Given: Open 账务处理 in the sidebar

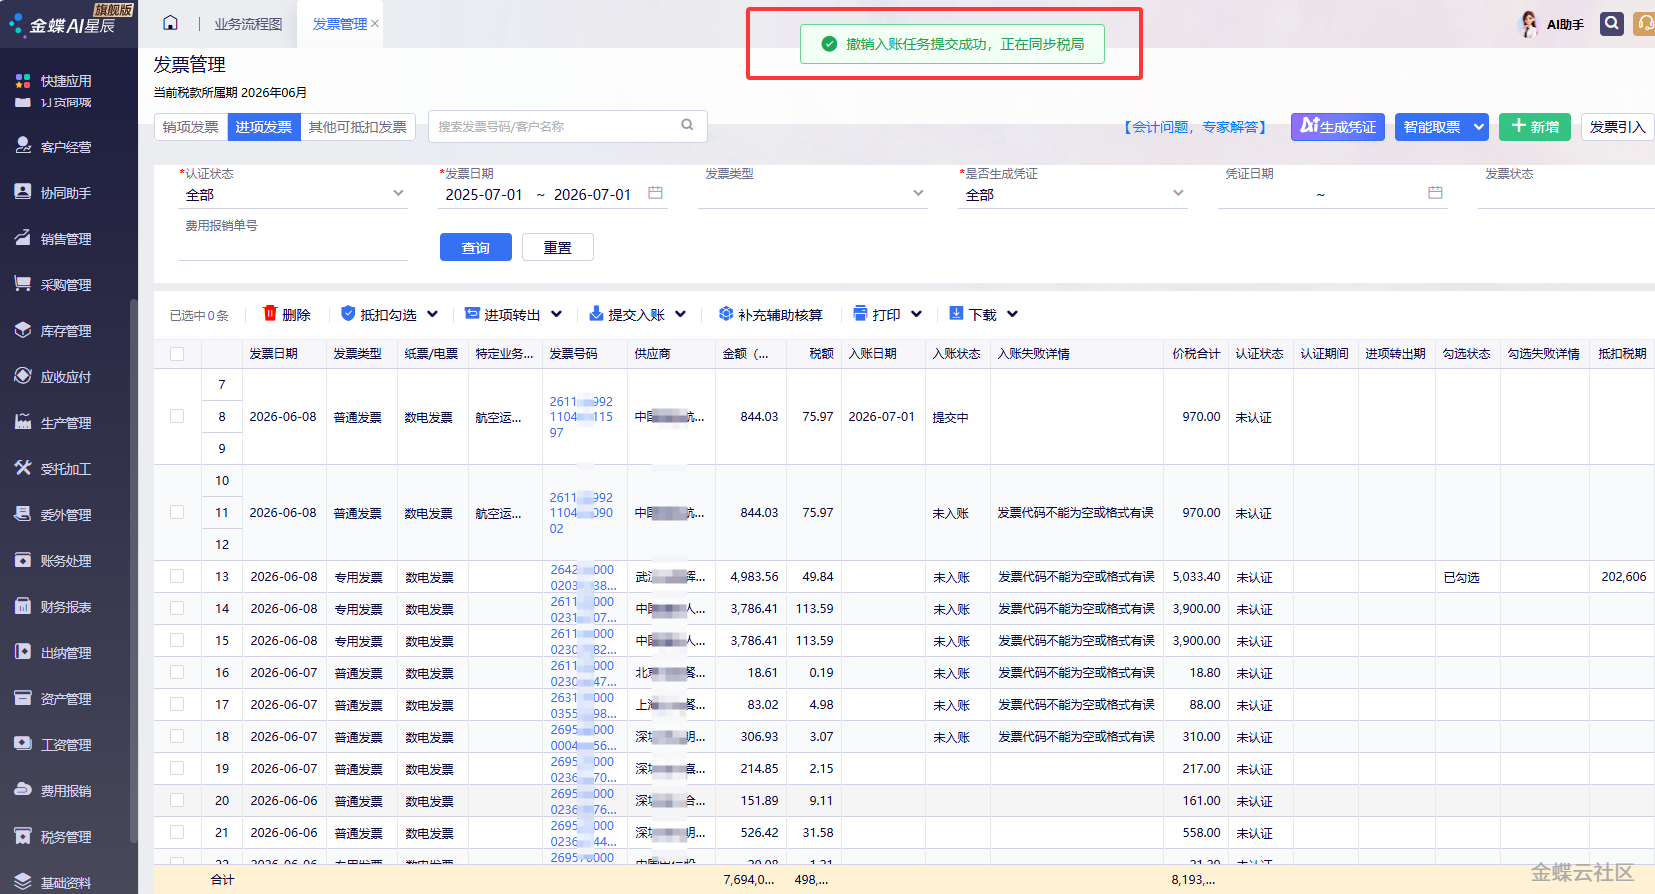Looking at the screenshot, I should coord(66,561).
